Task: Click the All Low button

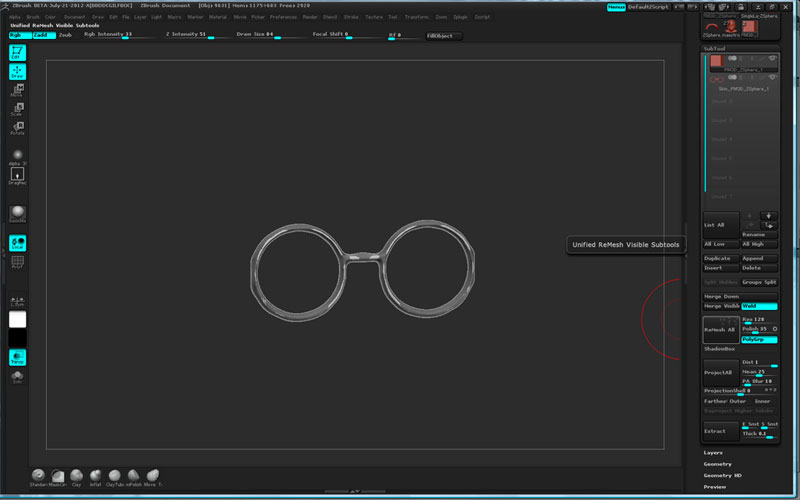Action: (721, 244)
